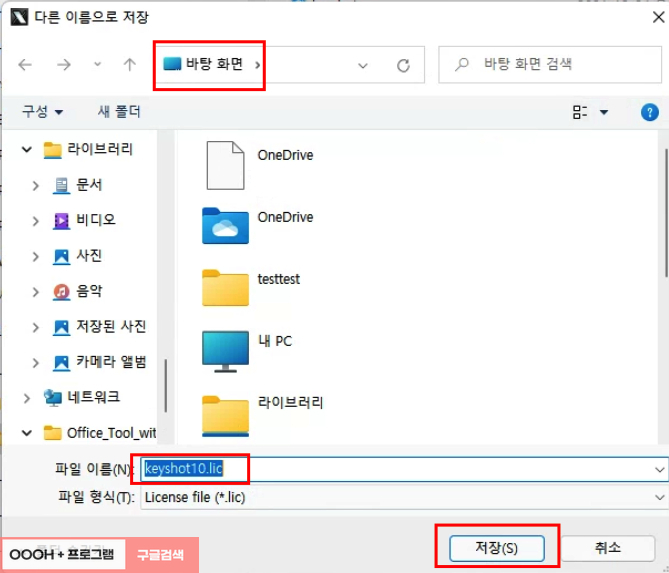Expand the 사진 tree node
669x573 pixels.
pyautogui.click(x=35, y=256)
